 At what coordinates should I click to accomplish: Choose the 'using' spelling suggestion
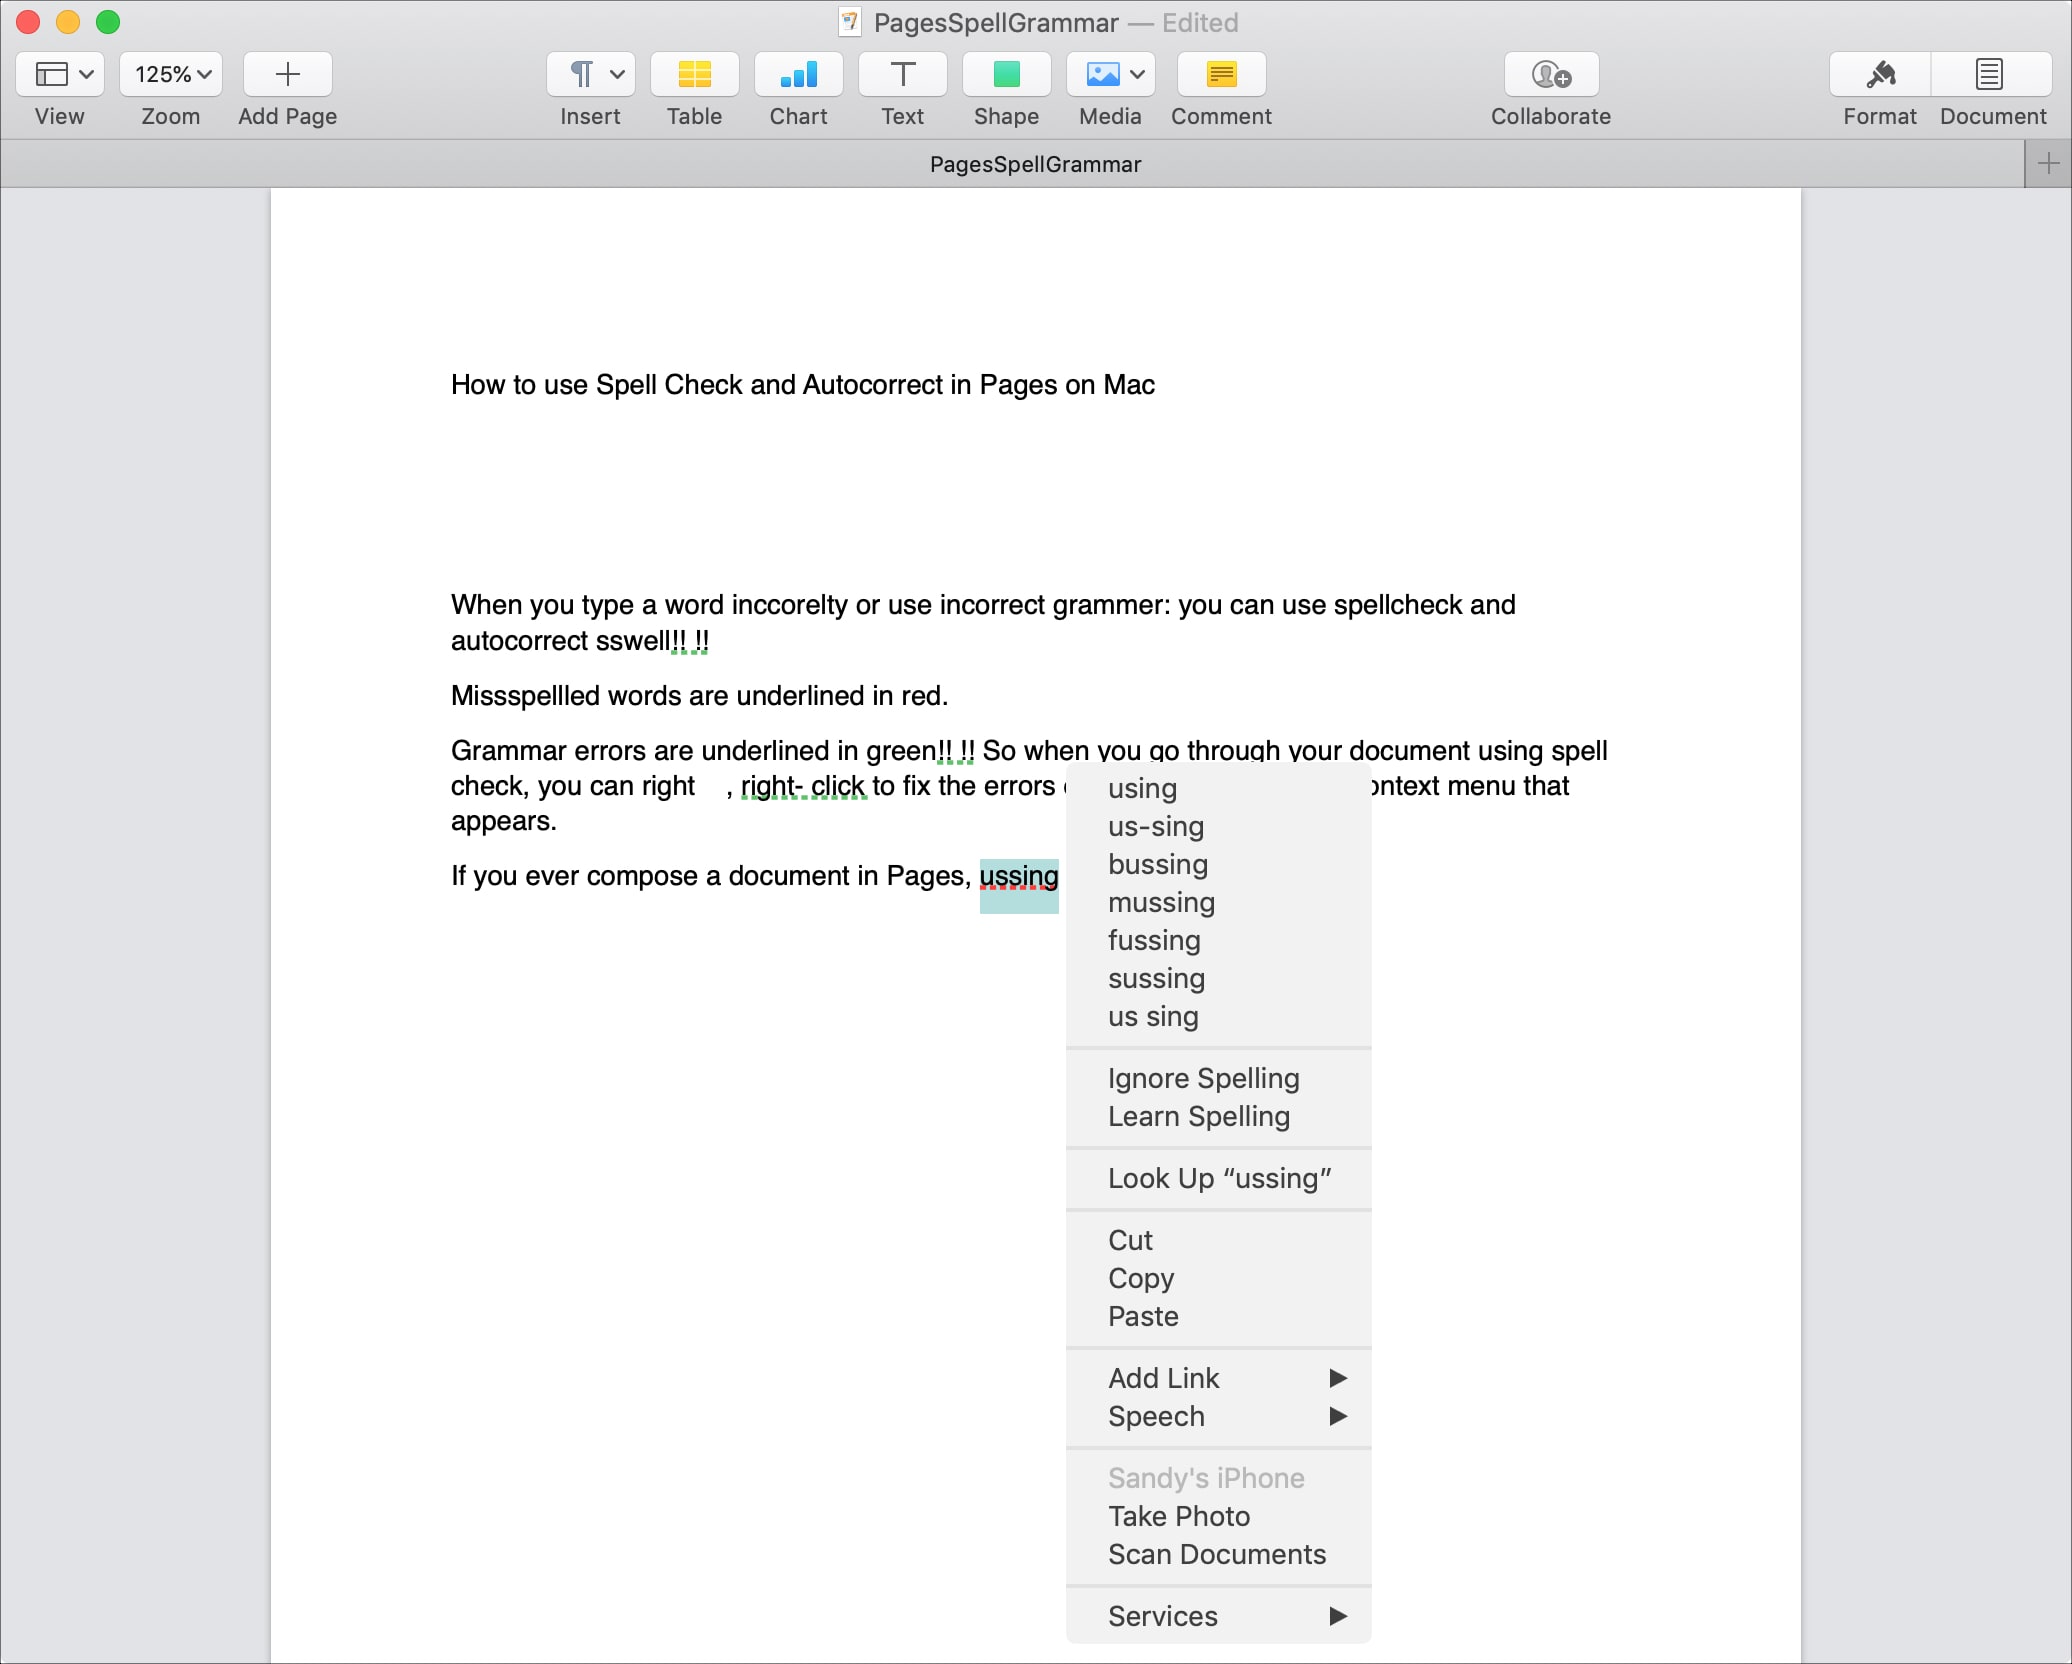click(x=1142, y=788)
